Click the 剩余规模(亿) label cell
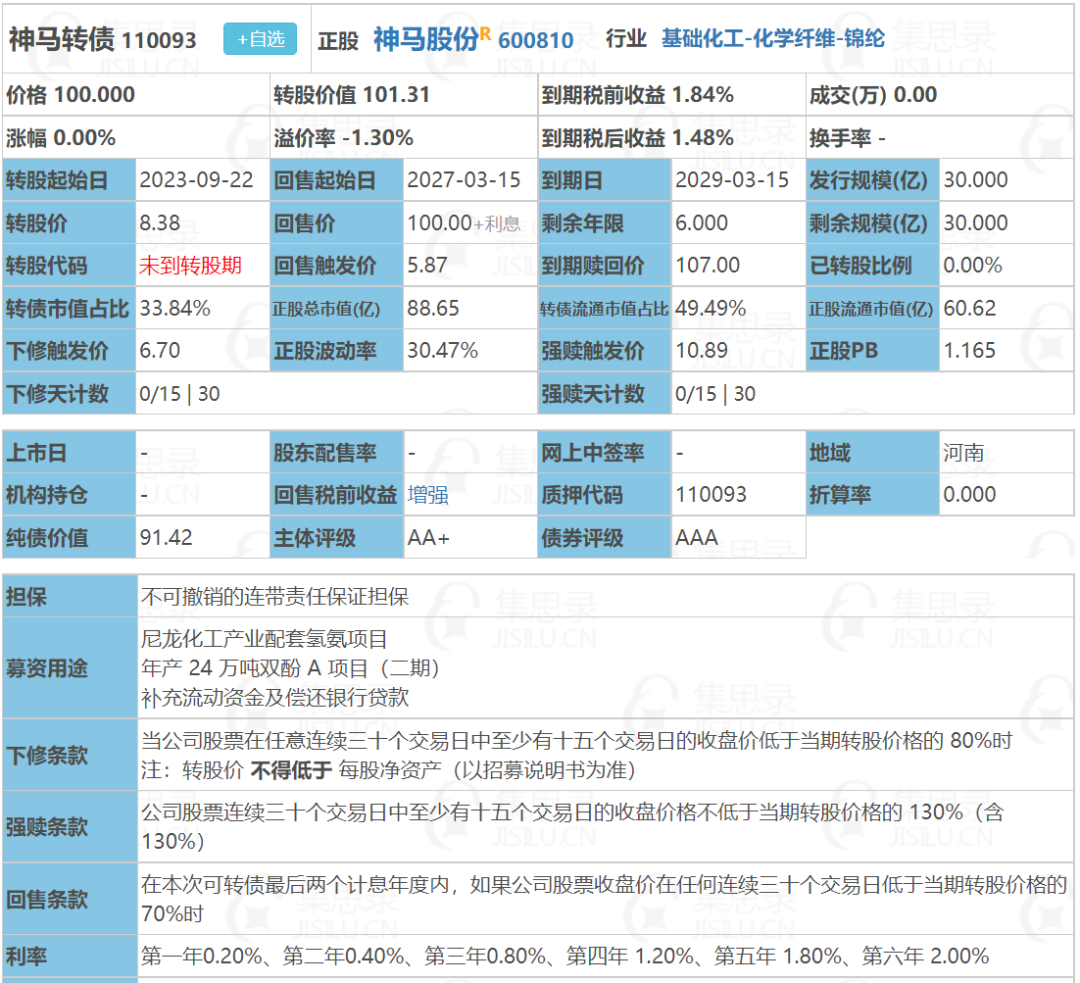This screenshot has height=983, width=1080. [x=872, y=223]
